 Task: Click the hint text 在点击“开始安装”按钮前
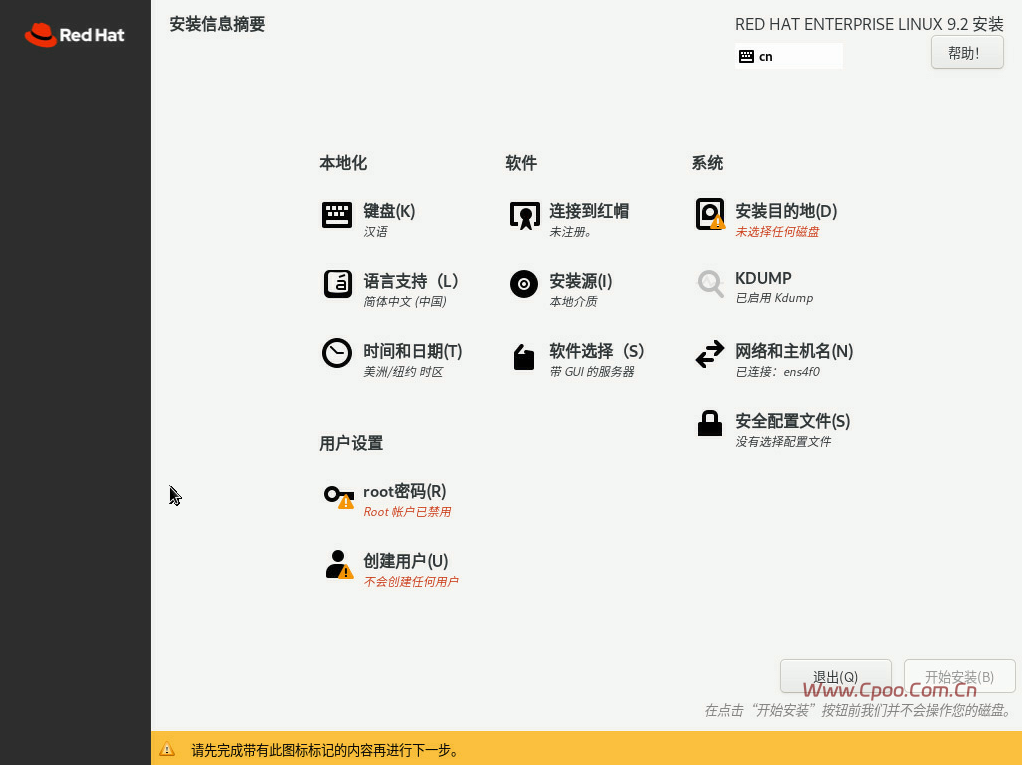click(858, 710)
